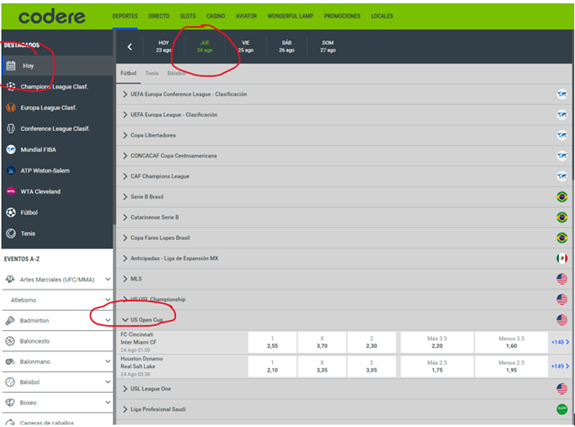Click the icon for UEFA Europa Conference League
The width and height of the screenshot is (575, 427).
(x=562, y=94)
